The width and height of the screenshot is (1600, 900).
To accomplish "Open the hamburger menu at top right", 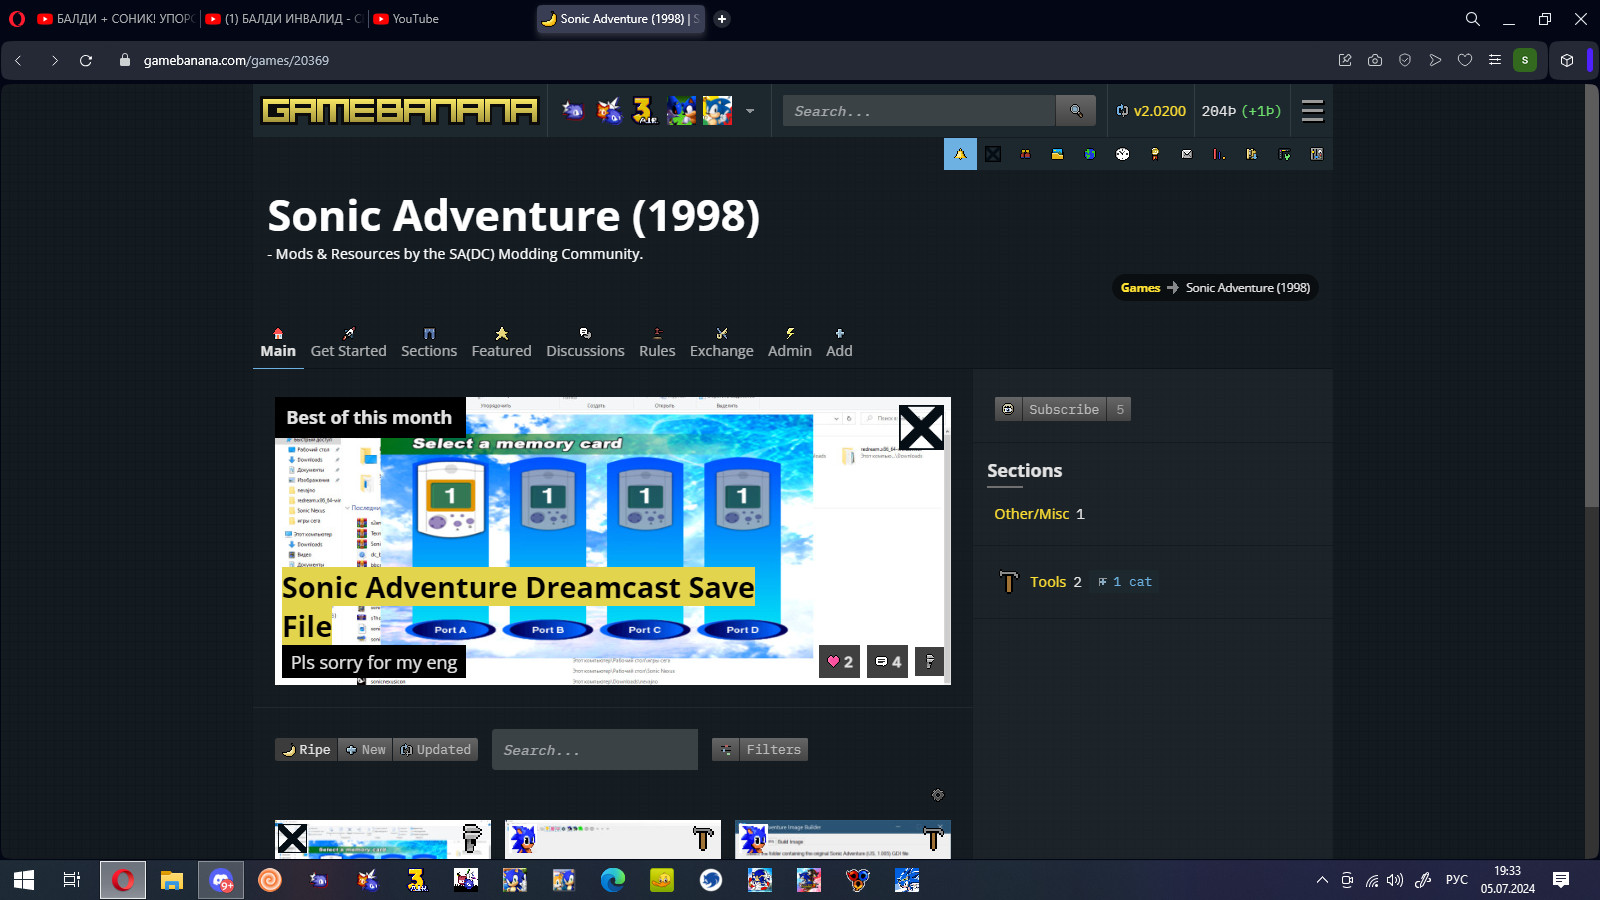I will tap(1312, 111).
